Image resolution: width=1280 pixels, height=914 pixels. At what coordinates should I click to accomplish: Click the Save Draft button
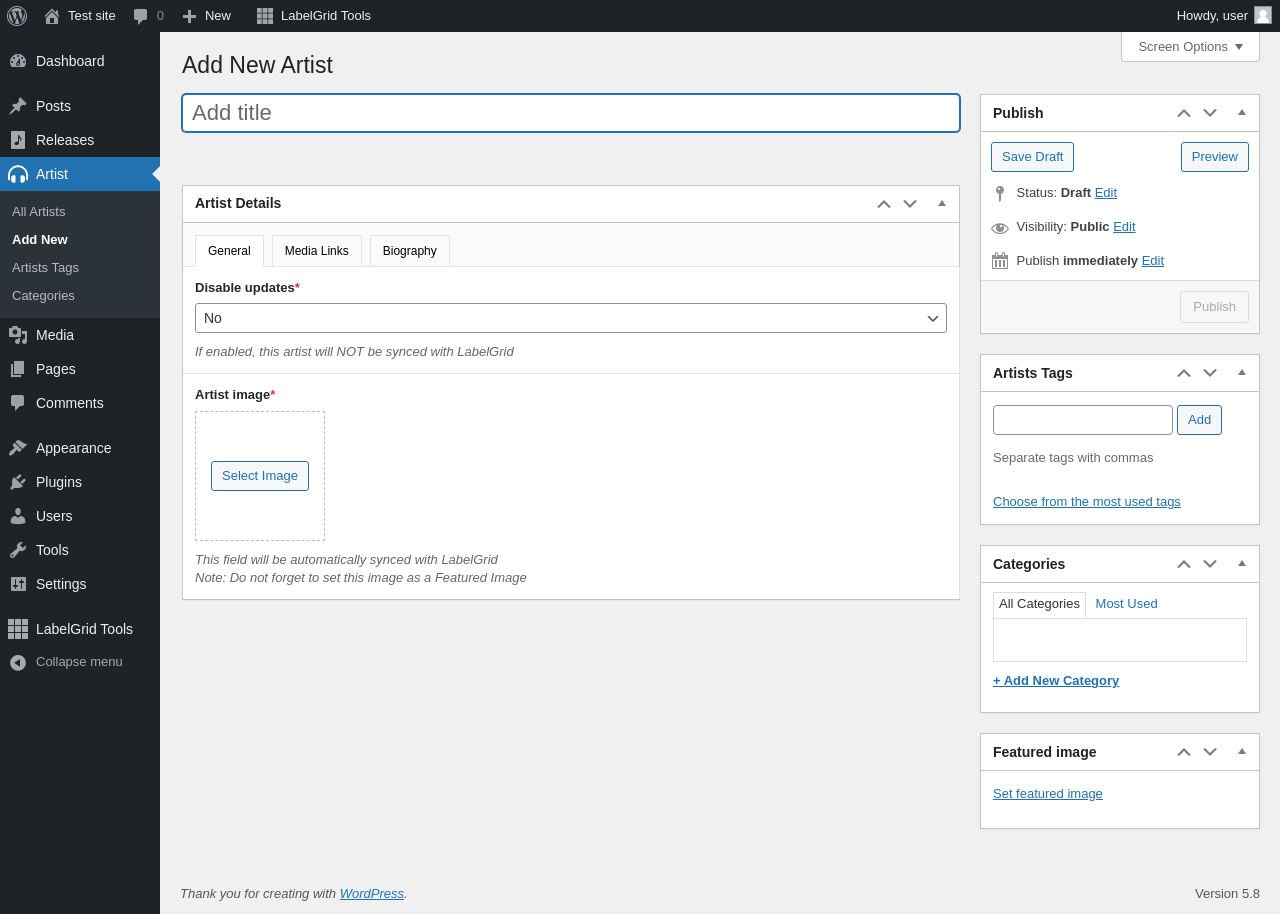coord(1032,157)
